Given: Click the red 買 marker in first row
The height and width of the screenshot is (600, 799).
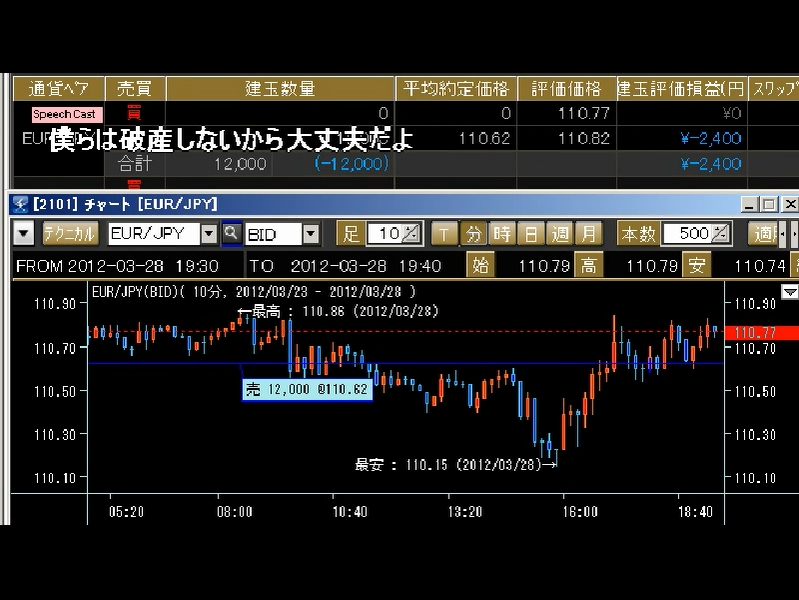Looking at the screenshot, I should (134, 112).
